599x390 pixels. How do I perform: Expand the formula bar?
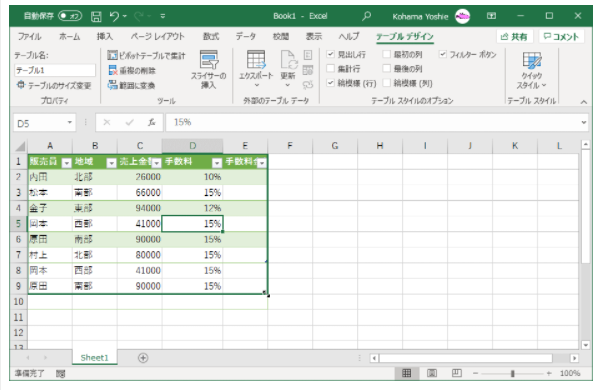584,123
